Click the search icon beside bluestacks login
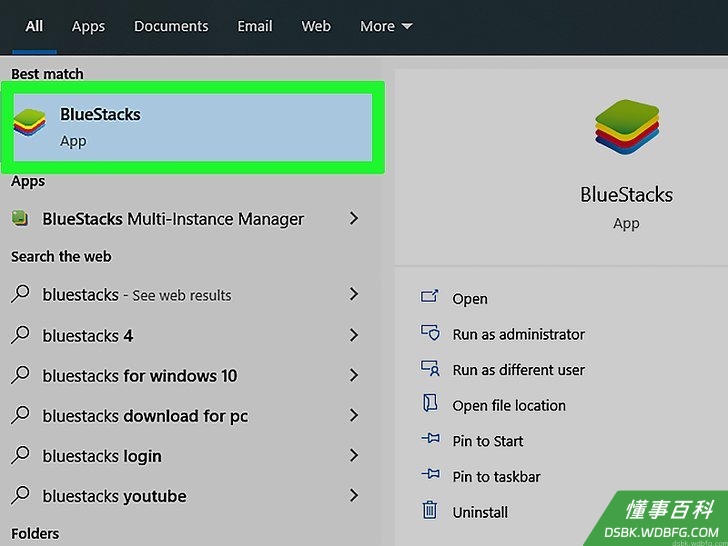This screenshot has width=728, height=546. click(20, 455)
